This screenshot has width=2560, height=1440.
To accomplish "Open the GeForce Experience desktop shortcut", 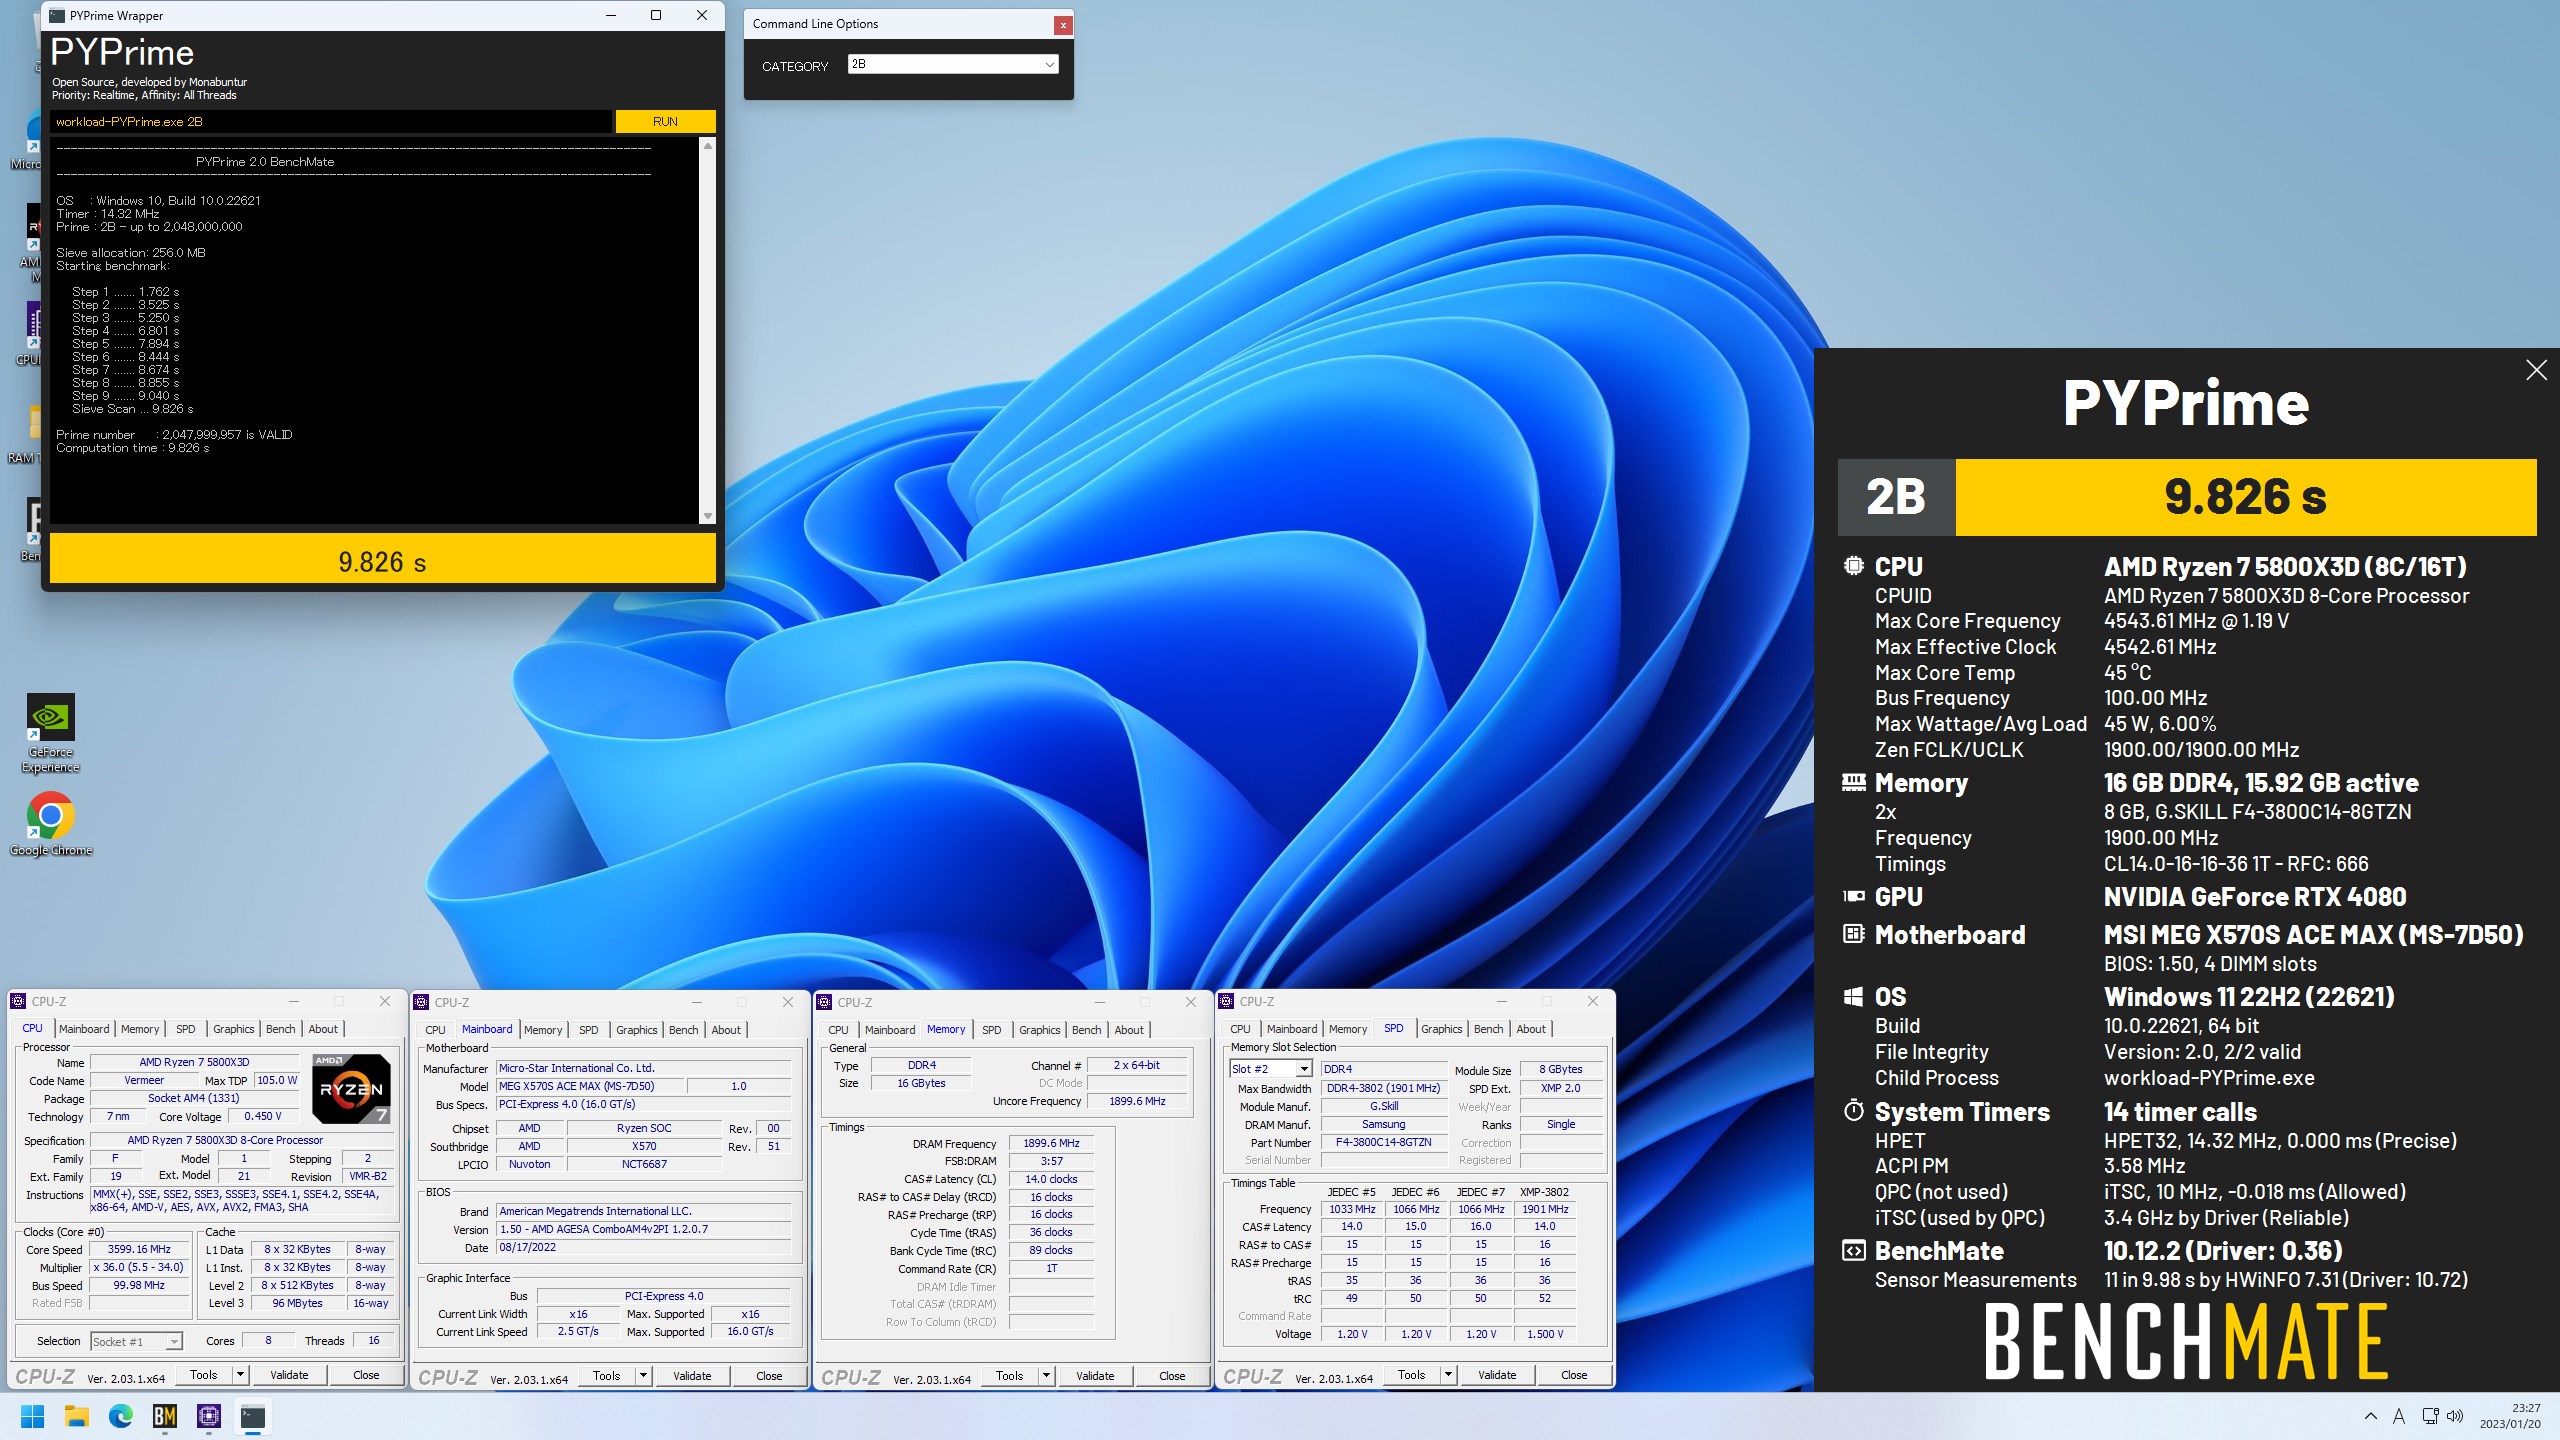I will [51, 733].
